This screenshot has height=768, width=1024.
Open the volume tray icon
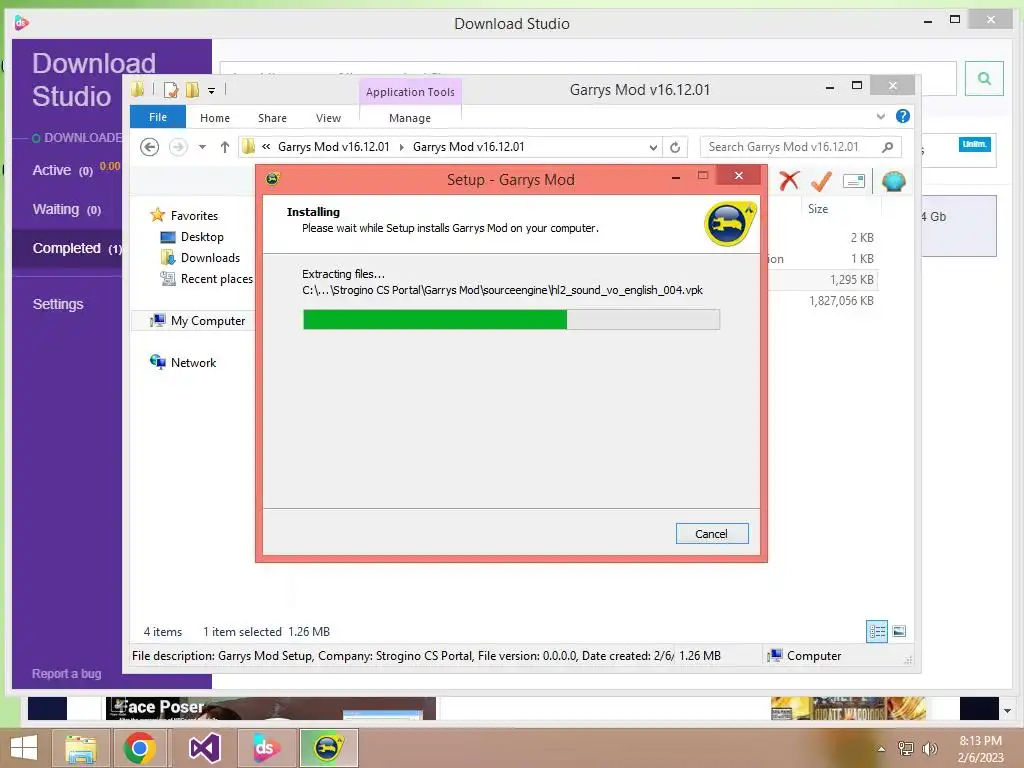929,748
